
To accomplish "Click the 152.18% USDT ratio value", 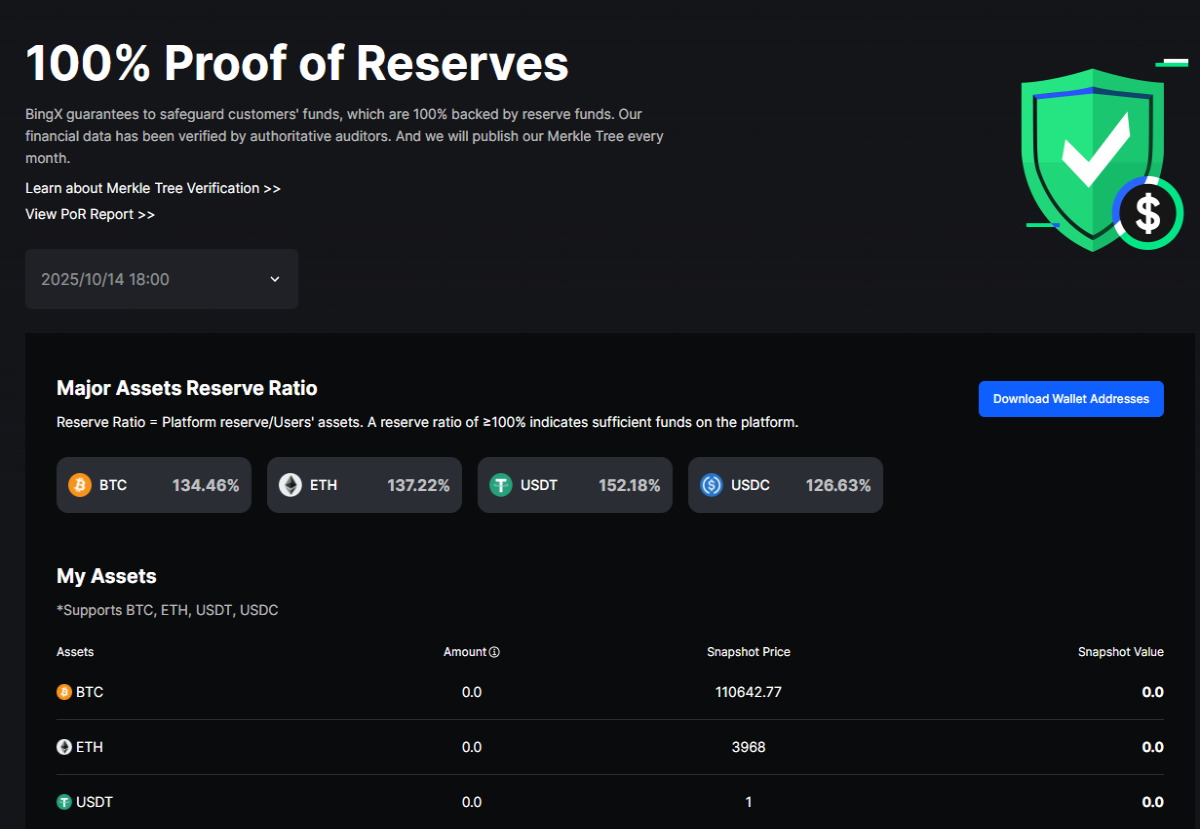I will coord(630,485).
